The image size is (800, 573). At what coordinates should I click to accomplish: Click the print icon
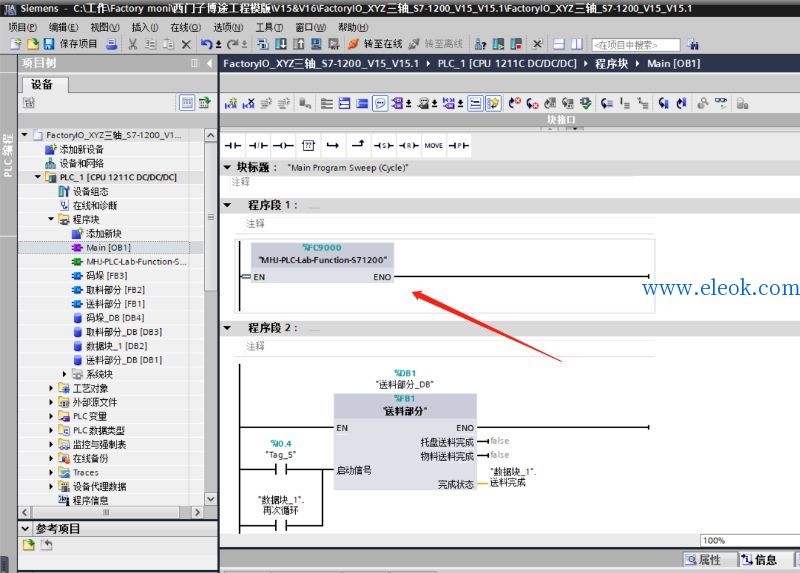pyautogui.click(x=111, y=44)
